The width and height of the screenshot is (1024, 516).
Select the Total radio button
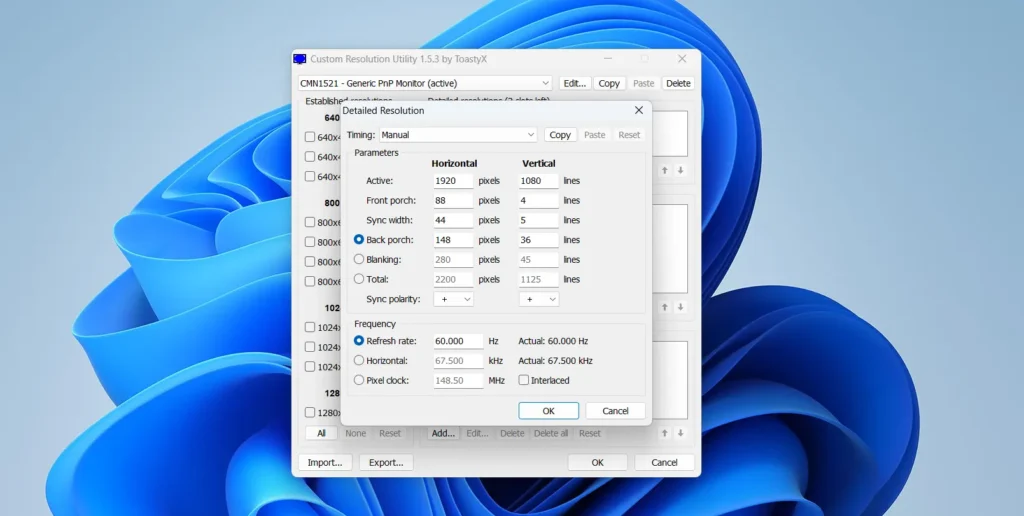point(359,279)
